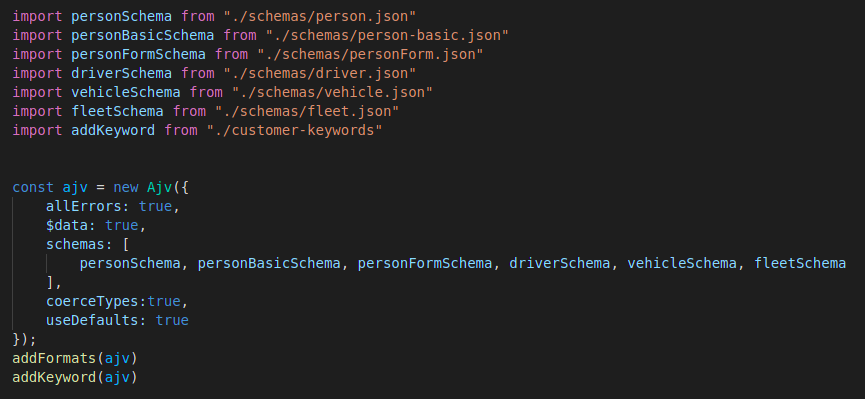Click personBasicSchema in the import line

[x=142, y=35]
